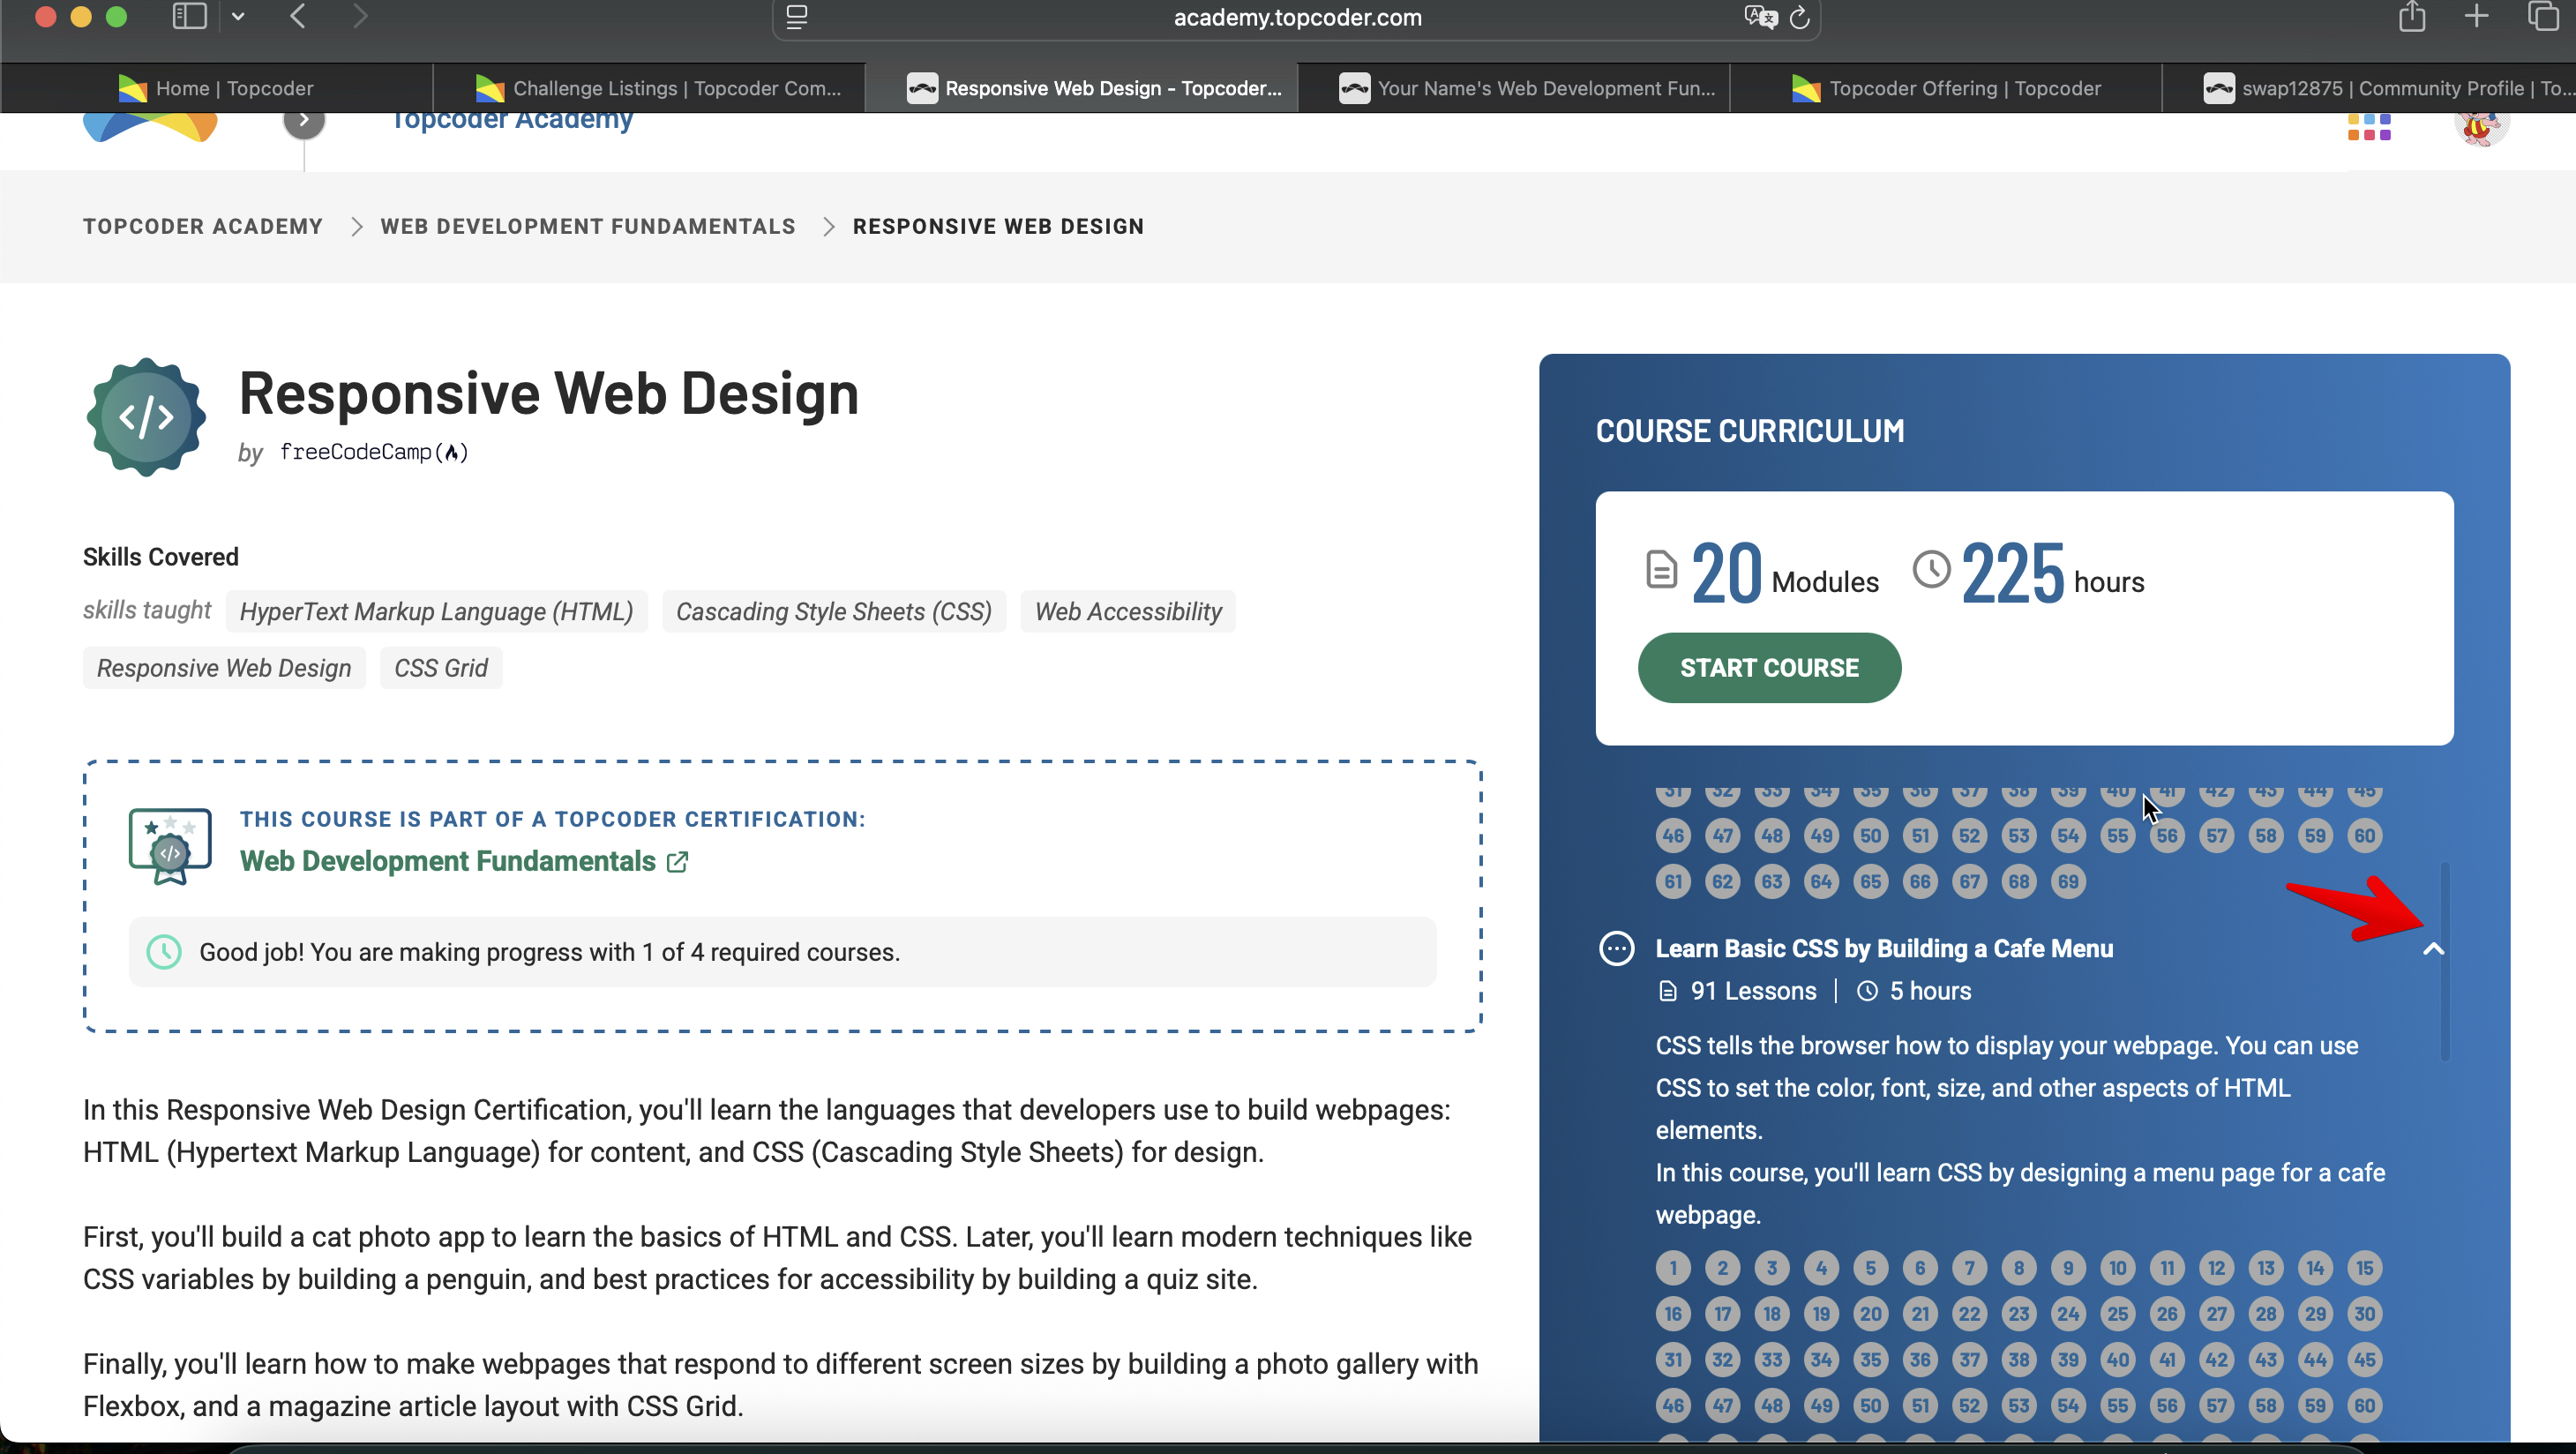Open the Web Development Fundamentals breadcrumb link
Viewport: 2576px width, 1454px height.
(588, 227)
